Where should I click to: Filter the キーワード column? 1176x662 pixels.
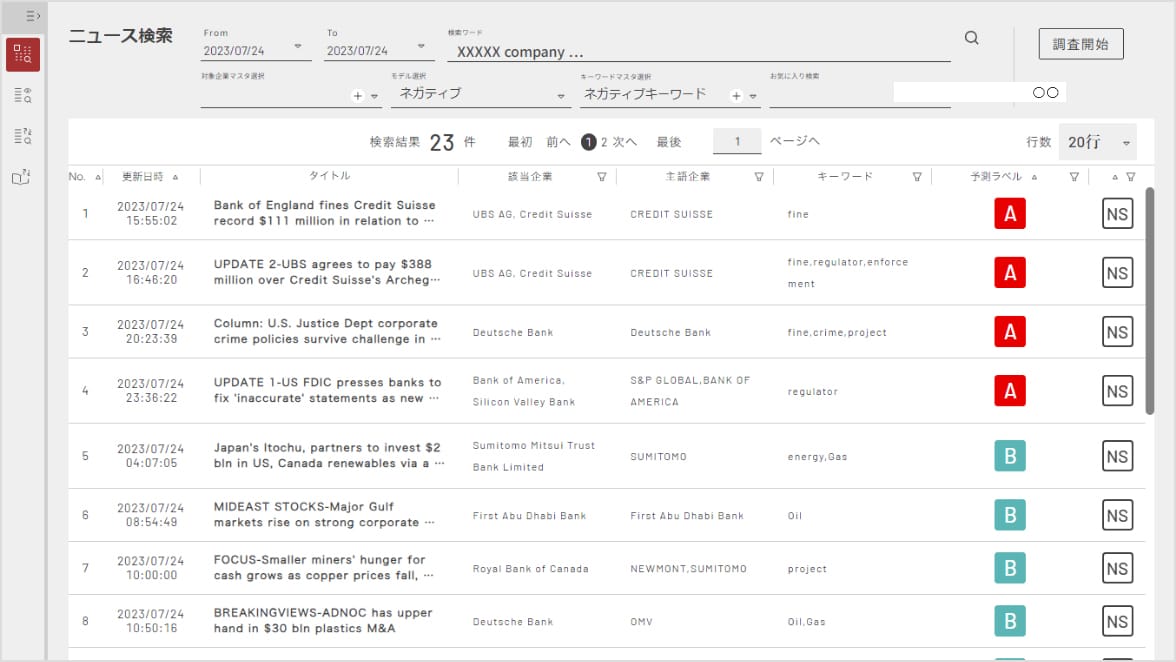tap(916, 177)
